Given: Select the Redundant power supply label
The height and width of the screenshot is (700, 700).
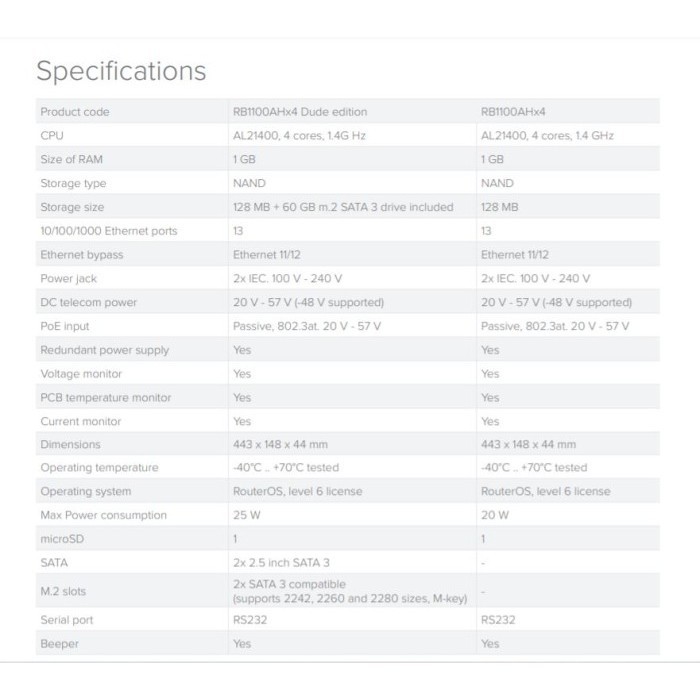Looking at the screenshot, I should click(x=105, y=350).
